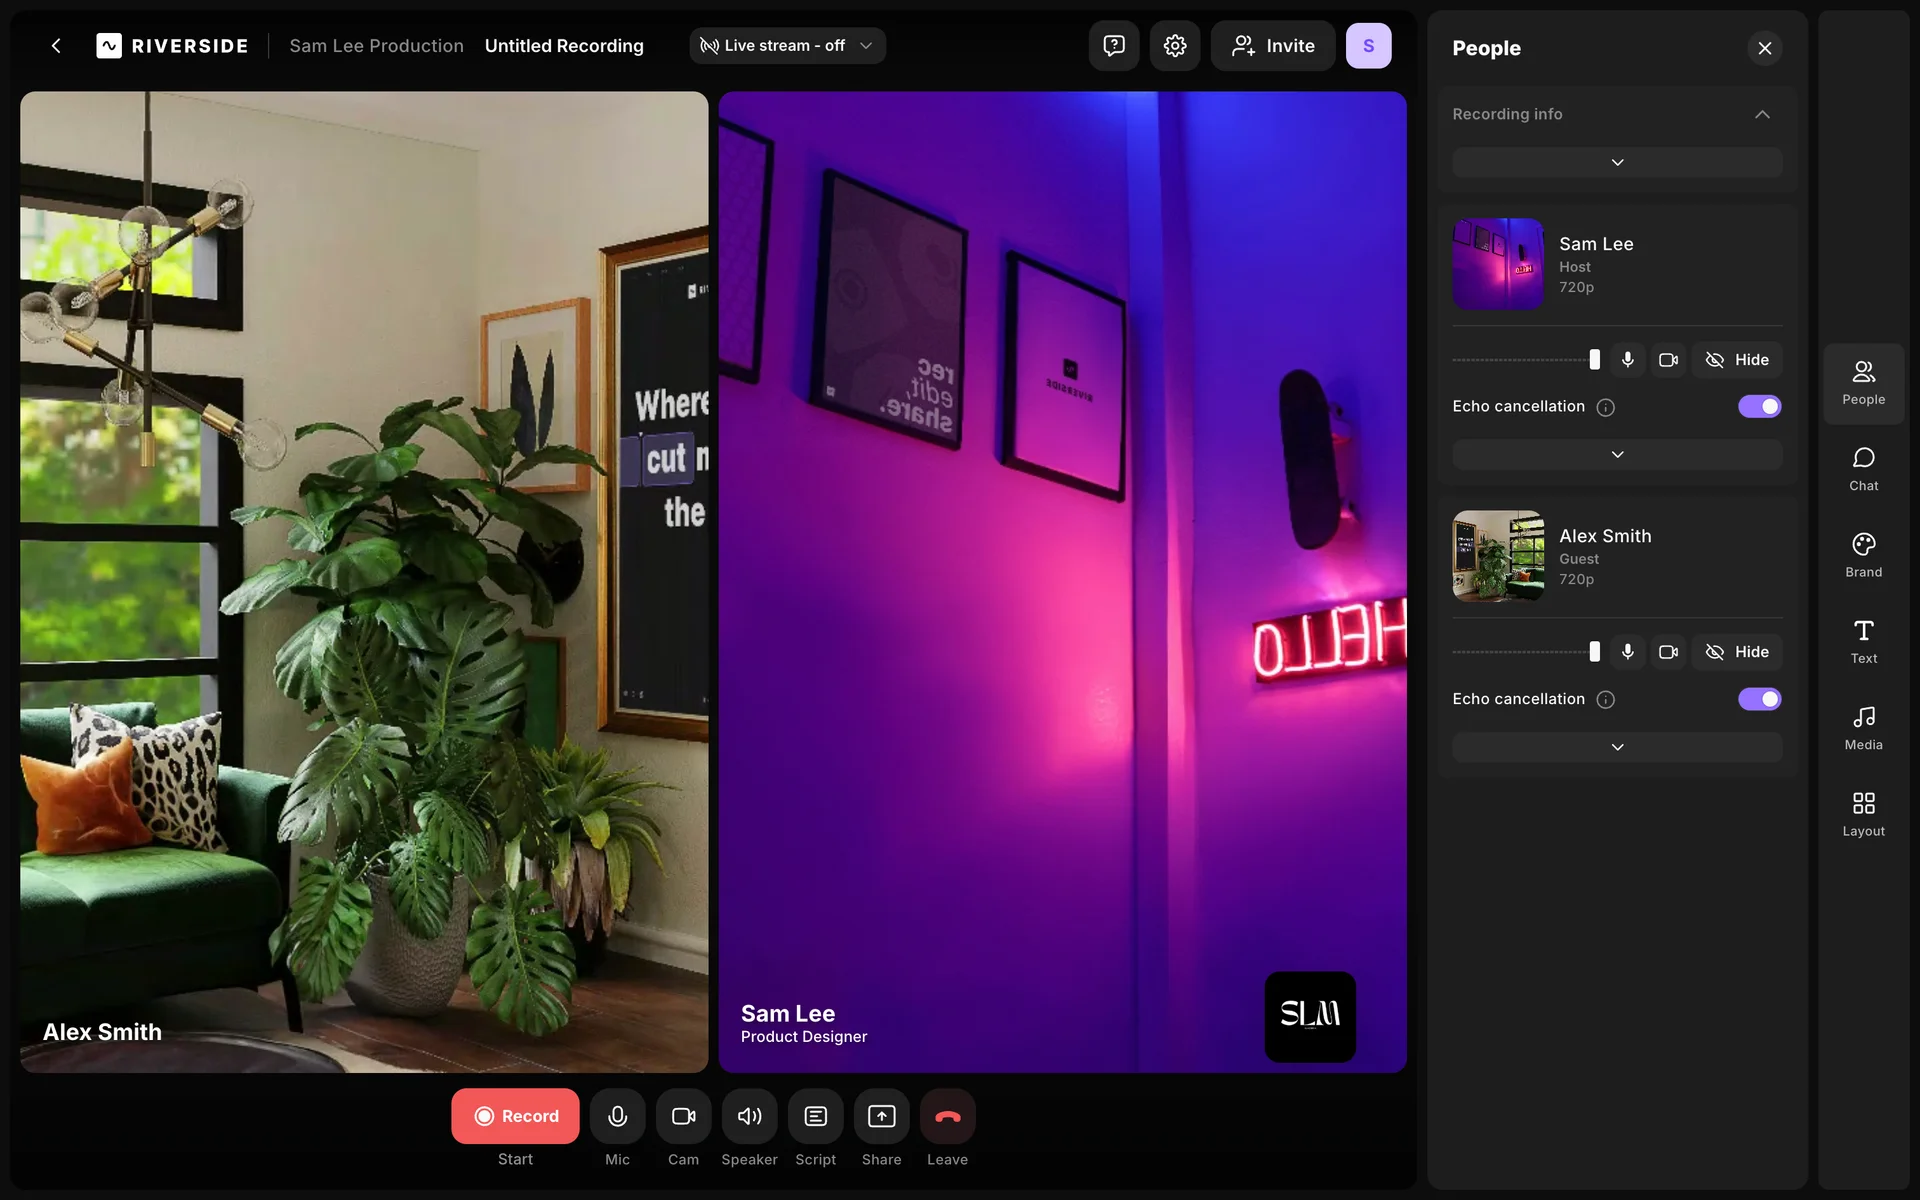Click the help chat question icon

pyautogui.click(x=1113, y=46)
